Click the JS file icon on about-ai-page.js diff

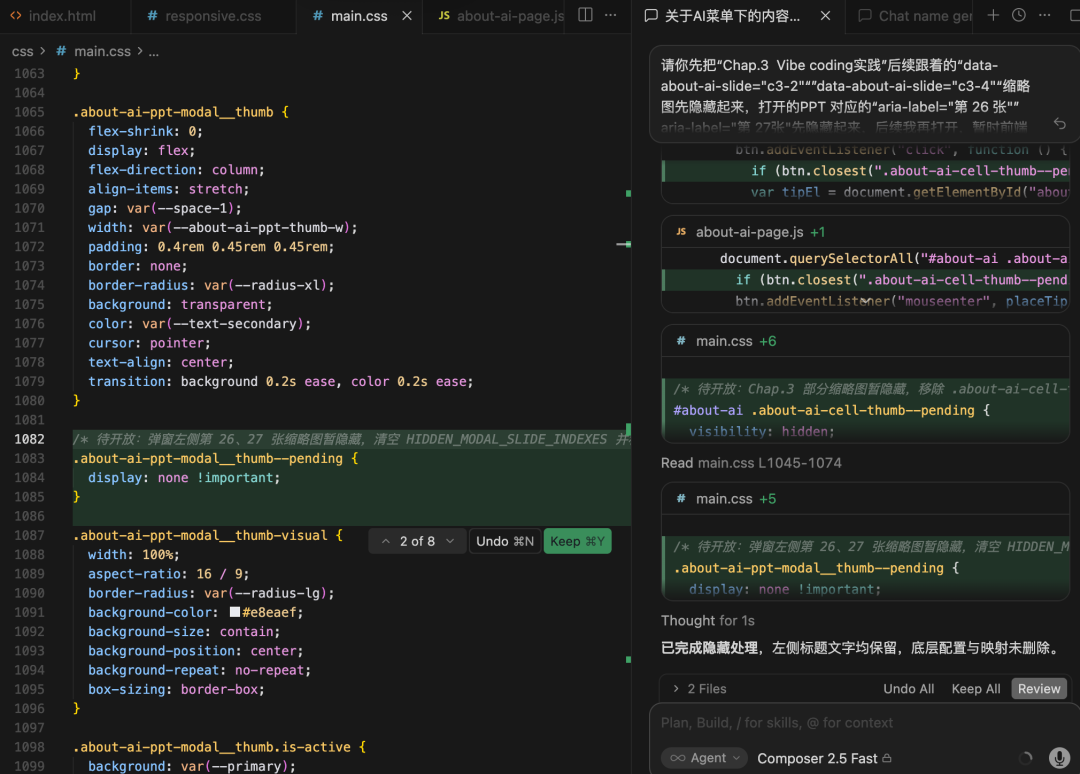point(681,232)
